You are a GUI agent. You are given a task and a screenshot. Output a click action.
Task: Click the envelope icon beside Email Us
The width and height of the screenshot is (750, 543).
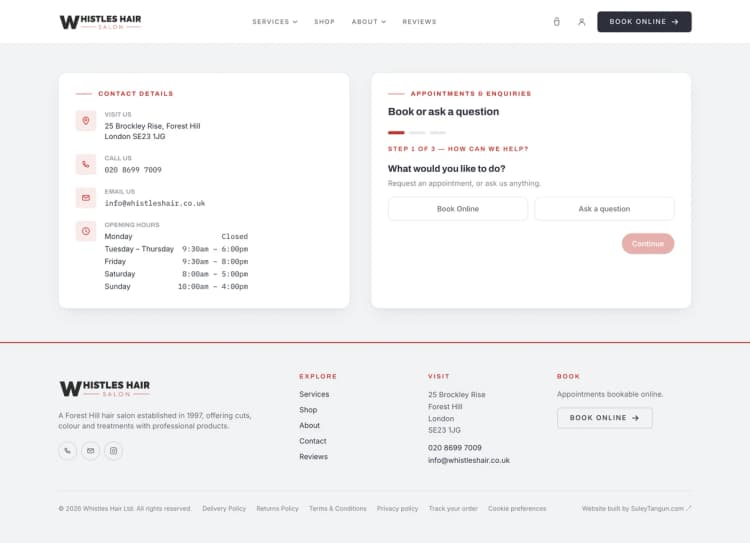point(86,198)
